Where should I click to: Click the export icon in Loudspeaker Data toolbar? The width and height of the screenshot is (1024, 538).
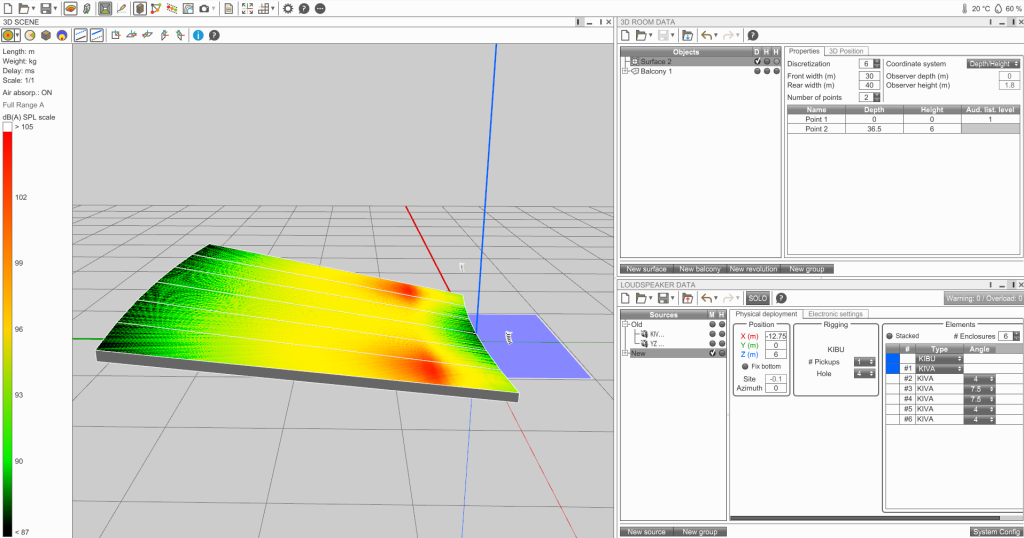[x=687, y=298]
